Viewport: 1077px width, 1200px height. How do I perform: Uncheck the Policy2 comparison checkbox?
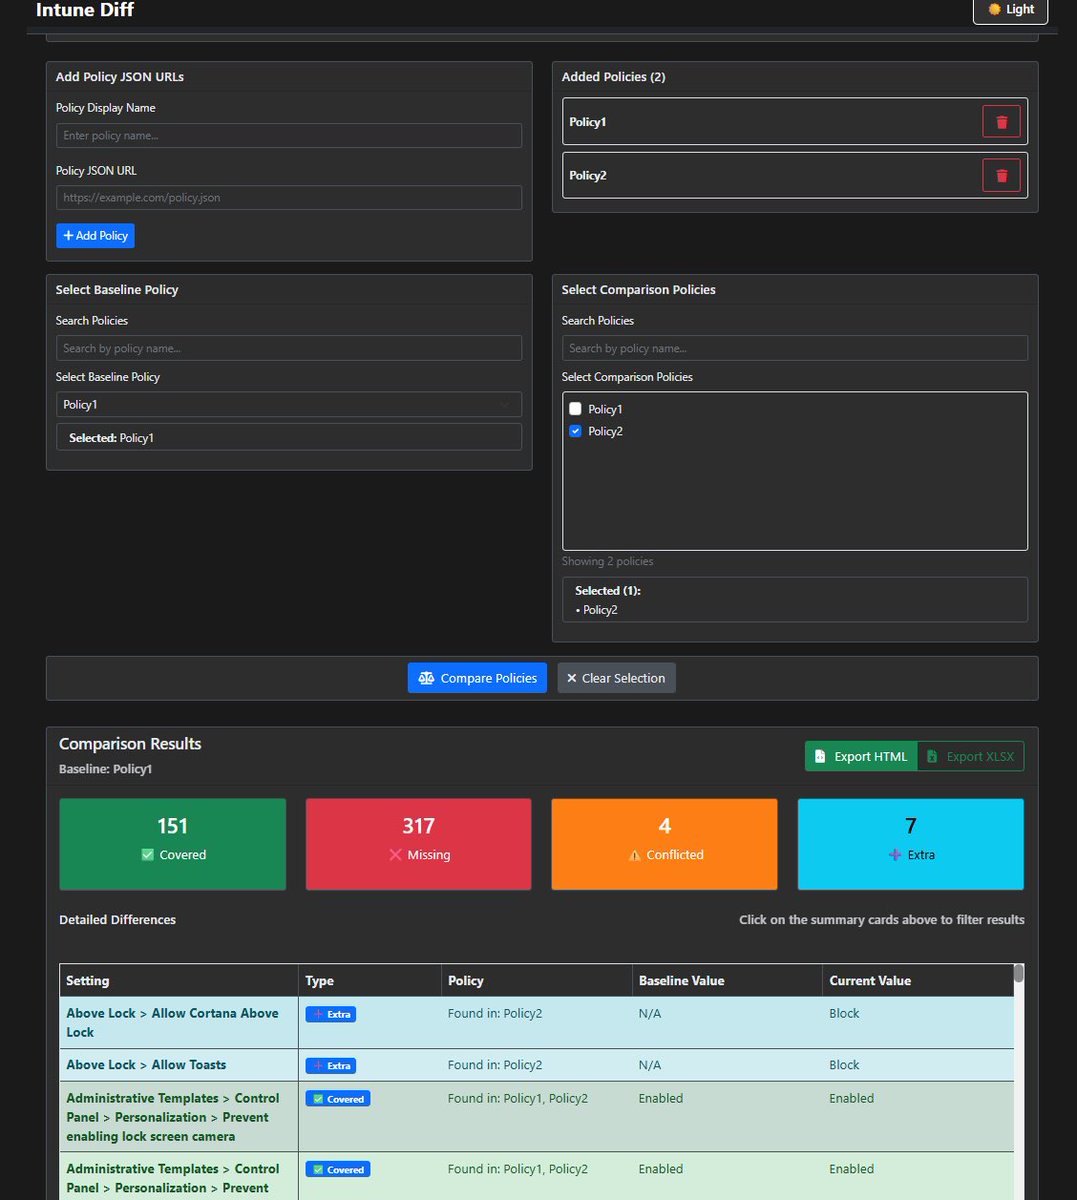575,431
